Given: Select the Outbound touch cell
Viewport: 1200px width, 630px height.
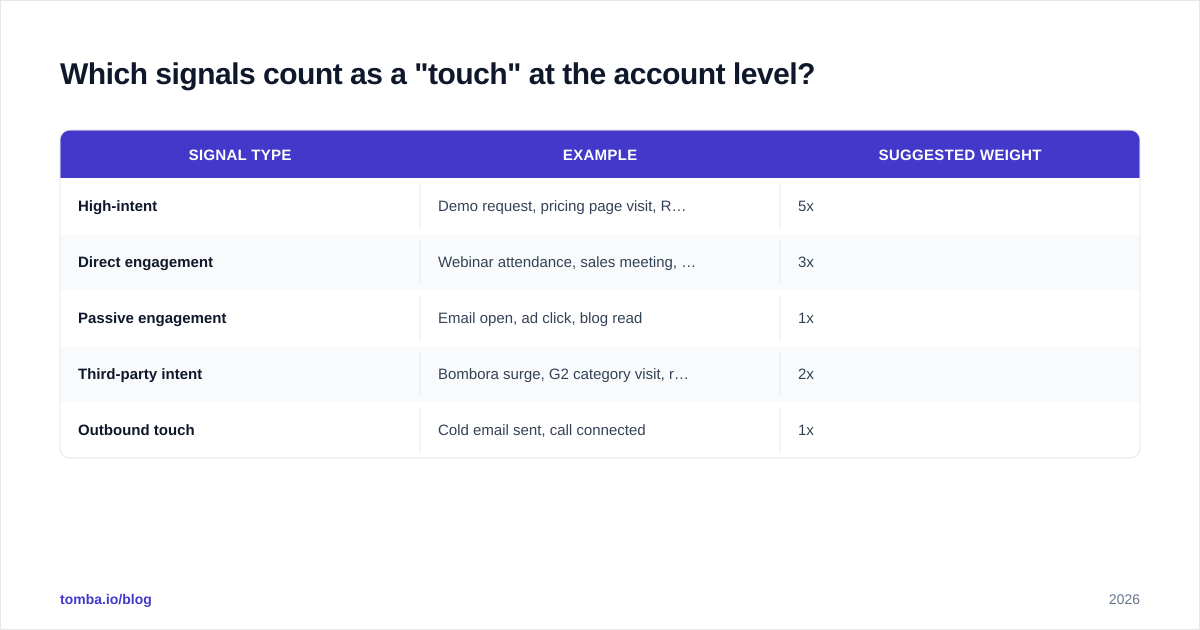Looking at the screenshot, I should click(240, 430).
